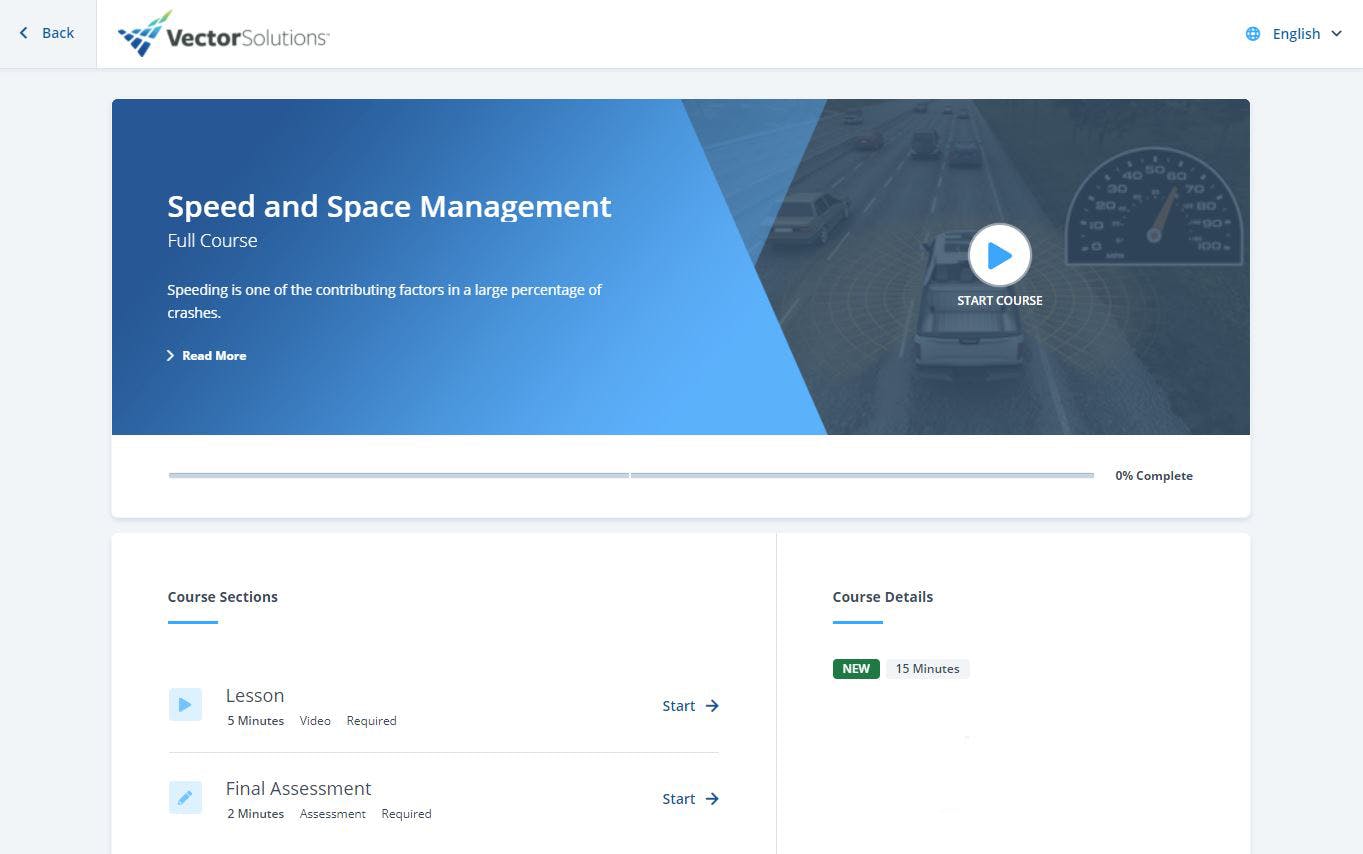This screenshot has height=854, width=1363.
Task: Click the arrow icon next to Final Assessment Start
Action: coord(712,798)
